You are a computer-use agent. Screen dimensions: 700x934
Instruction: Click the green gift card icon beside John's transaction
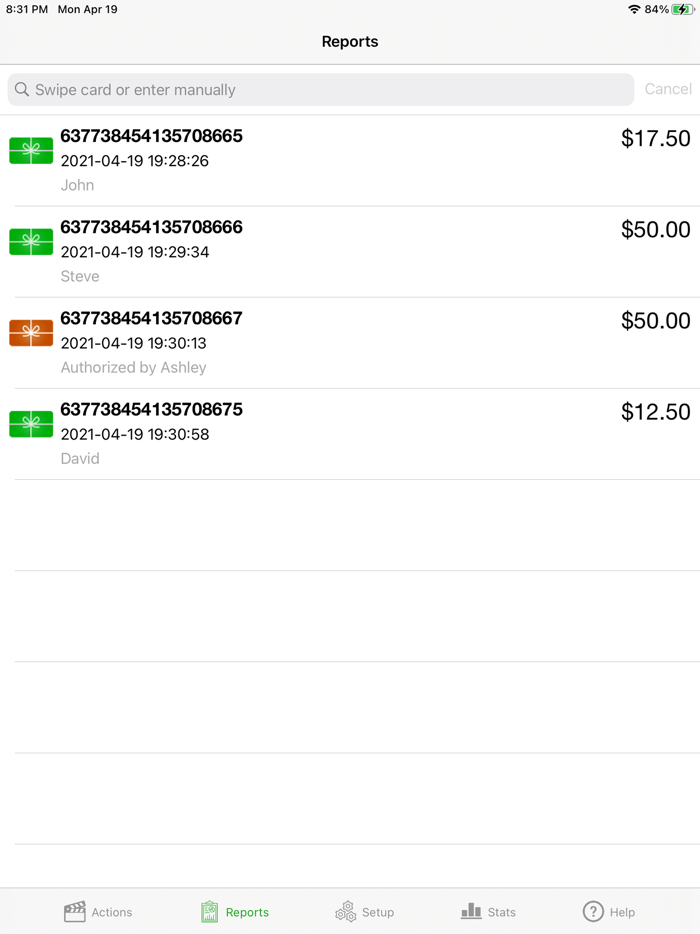(x=30, y=150)
